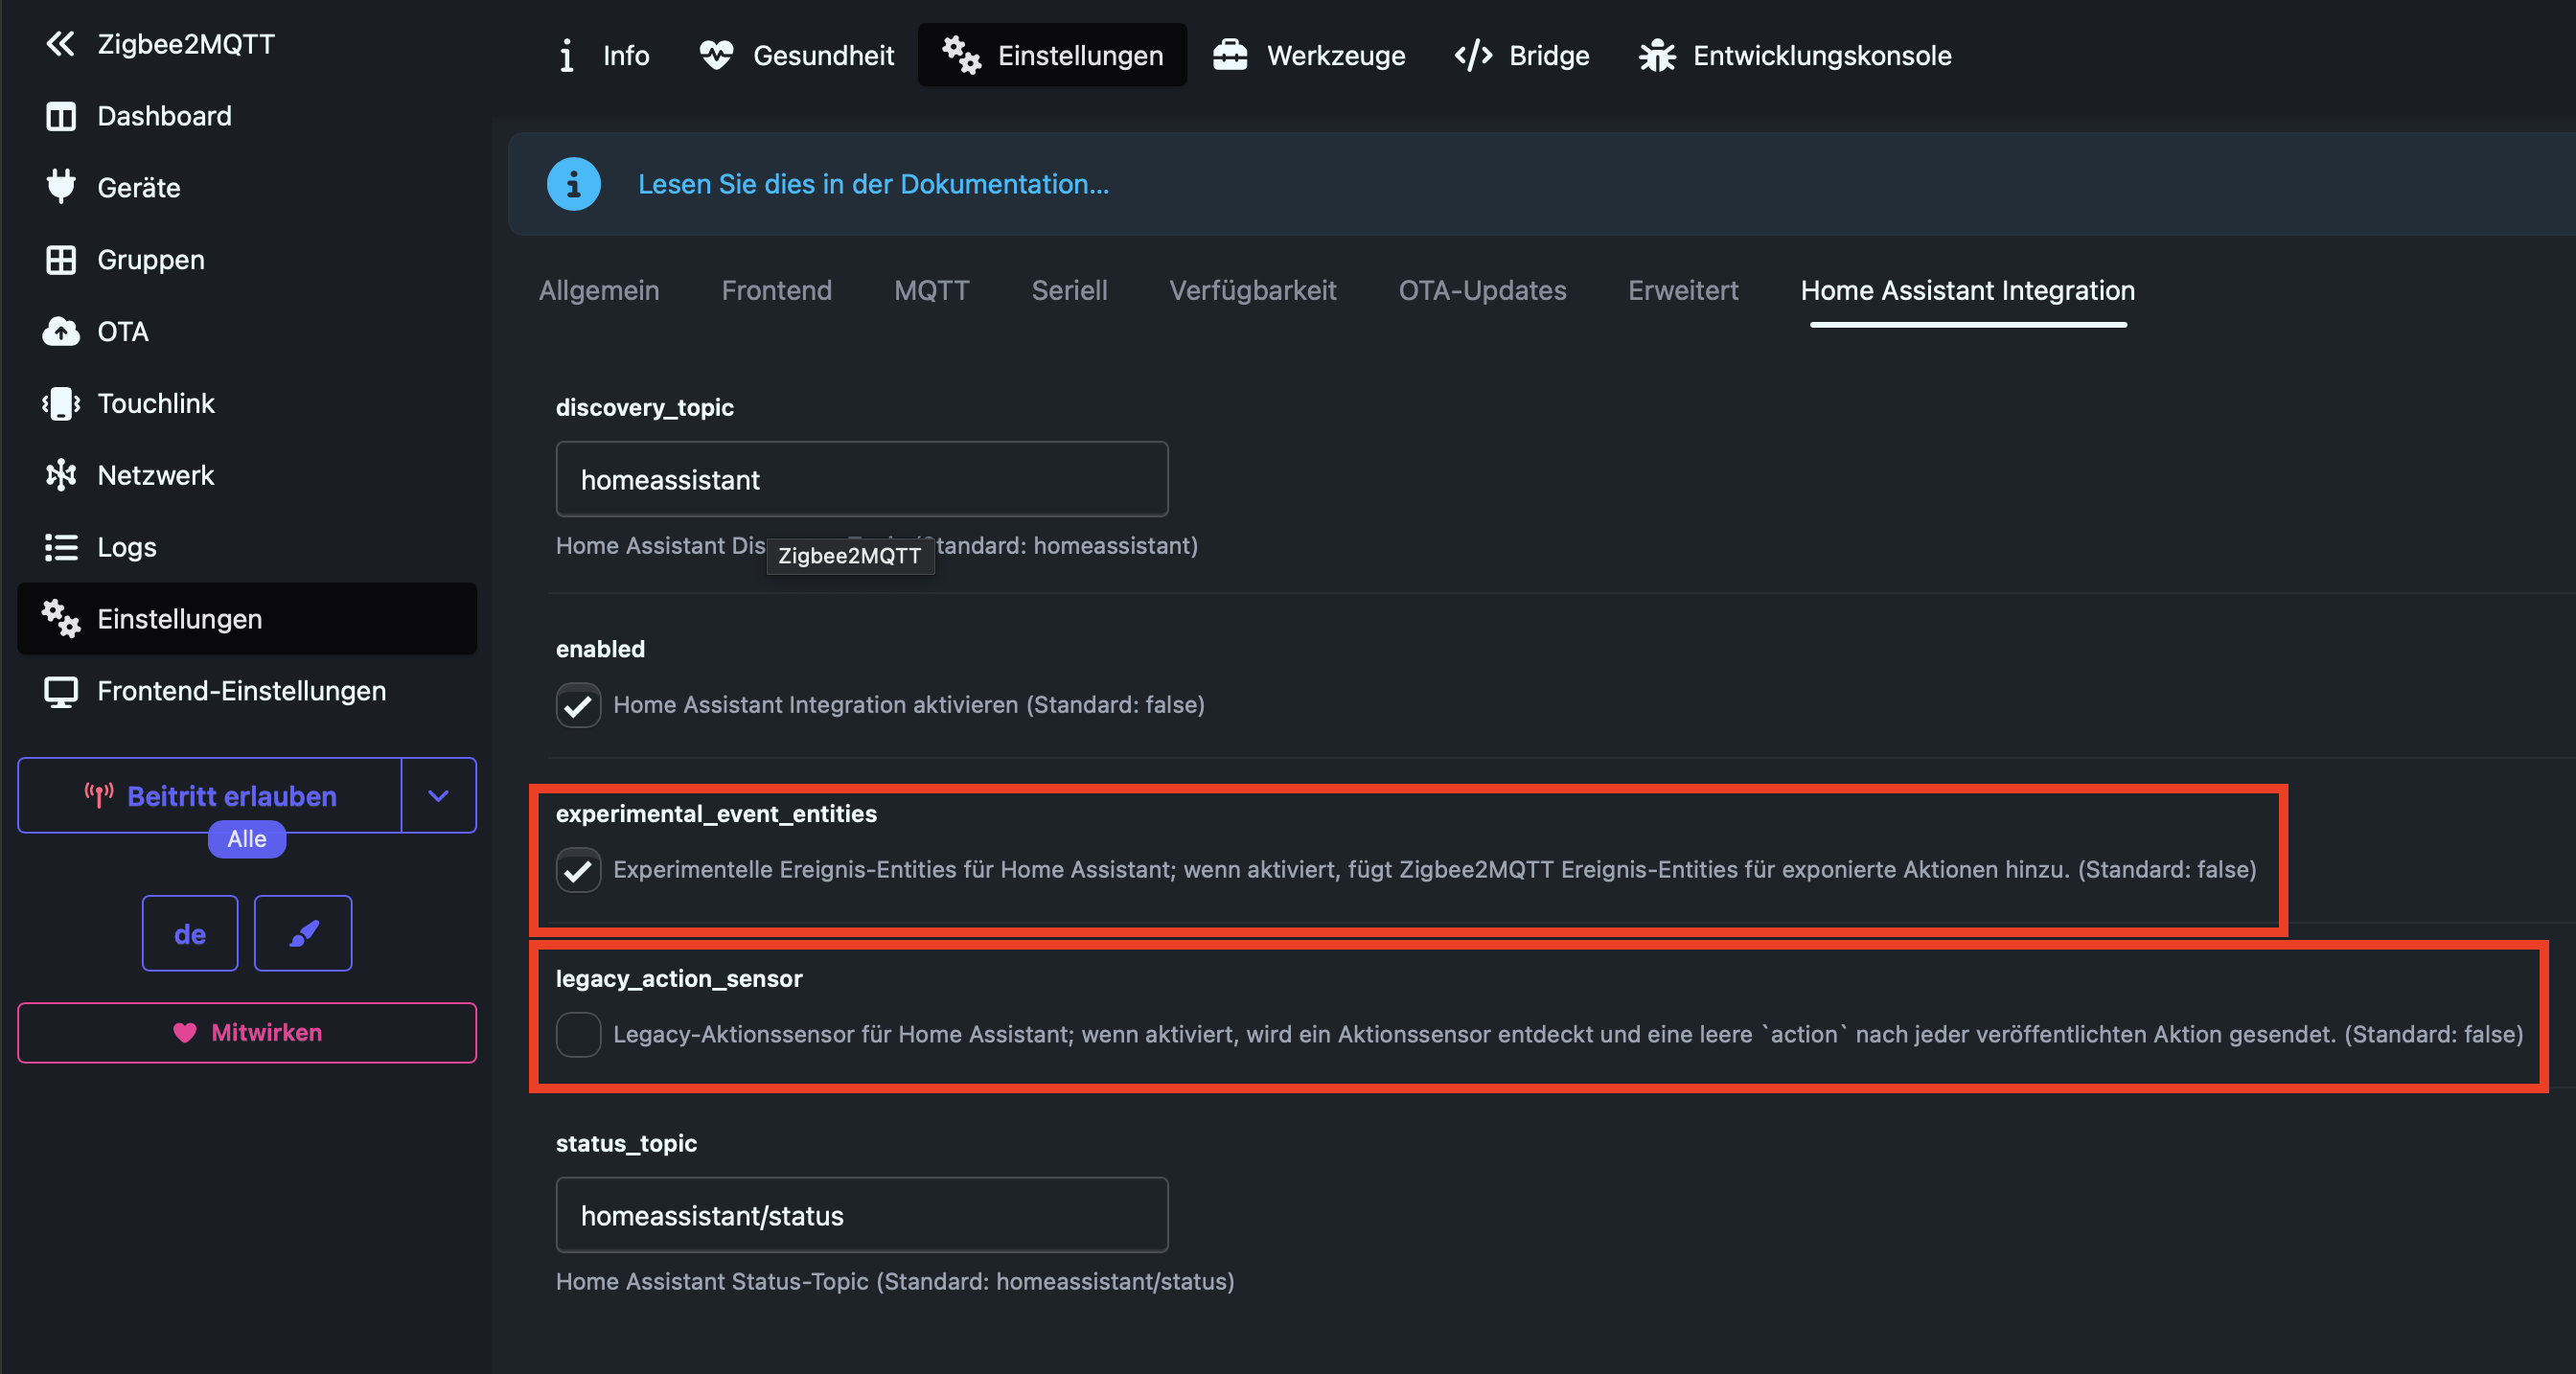
Task: Click the blue info circle icon
Action: (573, 184)
